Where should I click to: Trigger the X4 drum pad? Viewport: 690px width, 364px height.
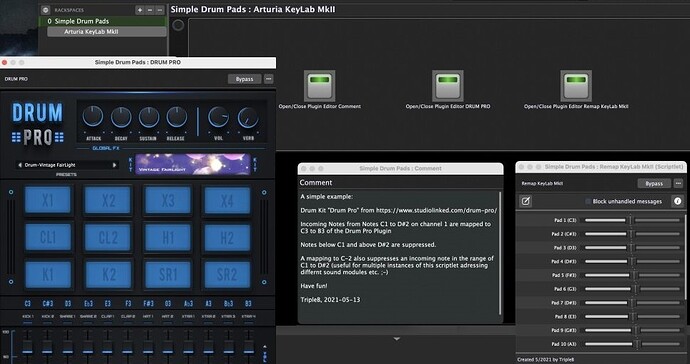click(x=227, y=200)
